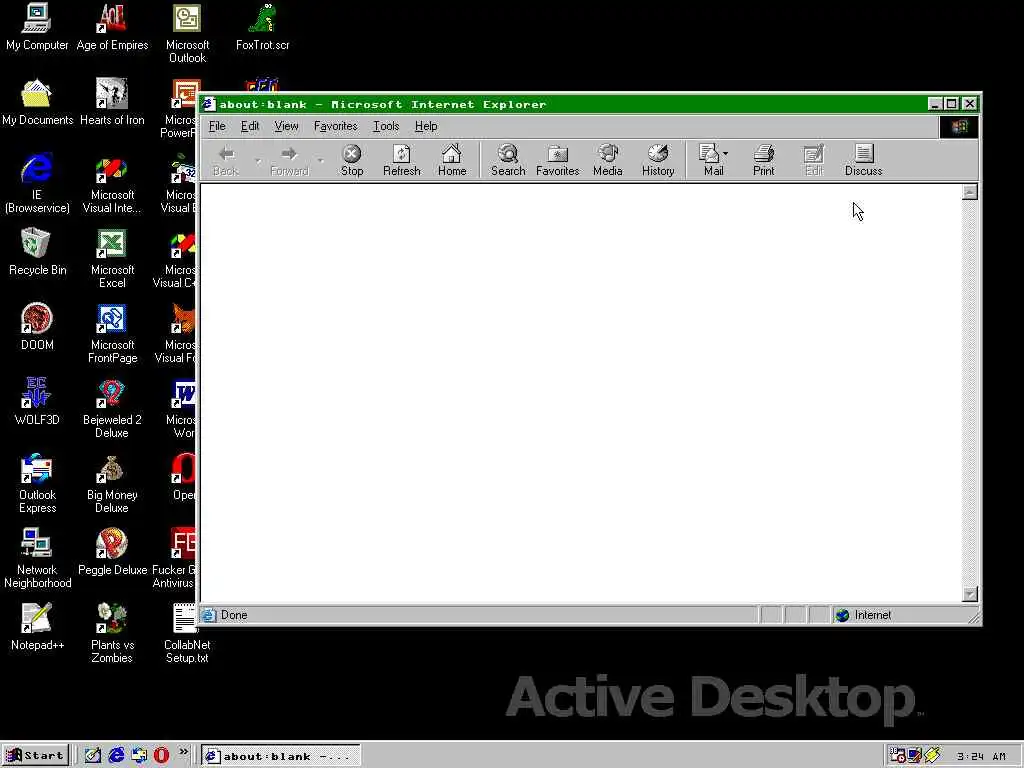Click the Start button

(35, 756)
